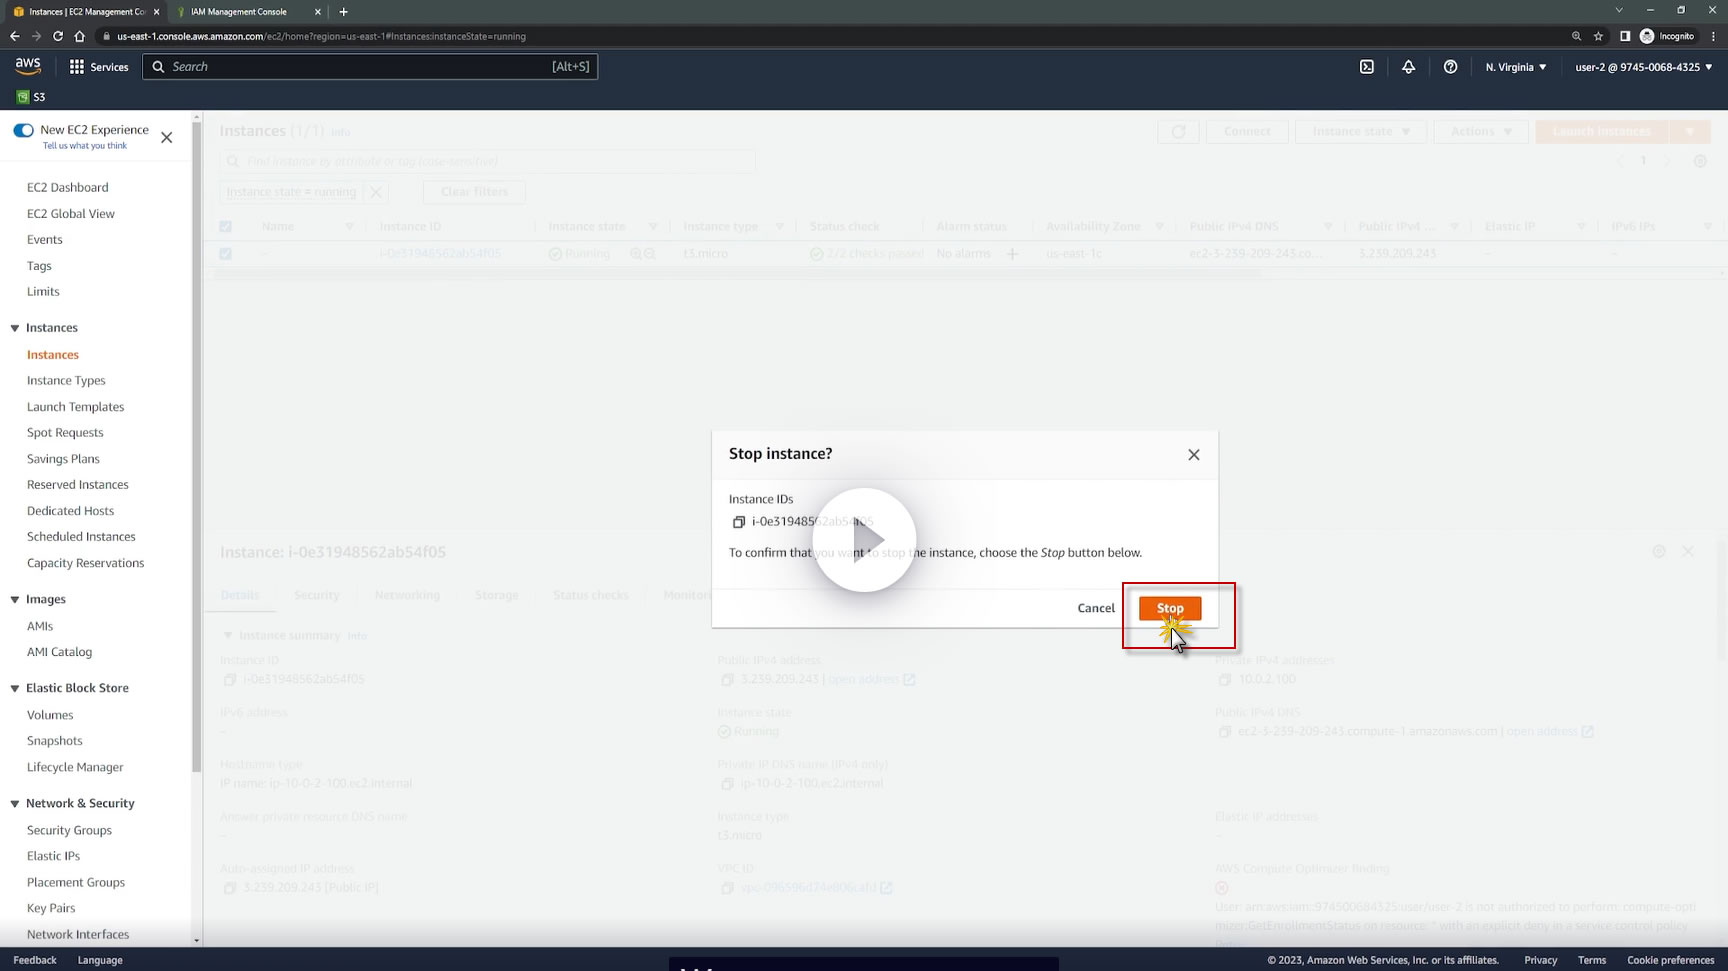Open the S3 shortcut in favorites bar
Screen dimensions: 1728x971
(x=31, y=97)
